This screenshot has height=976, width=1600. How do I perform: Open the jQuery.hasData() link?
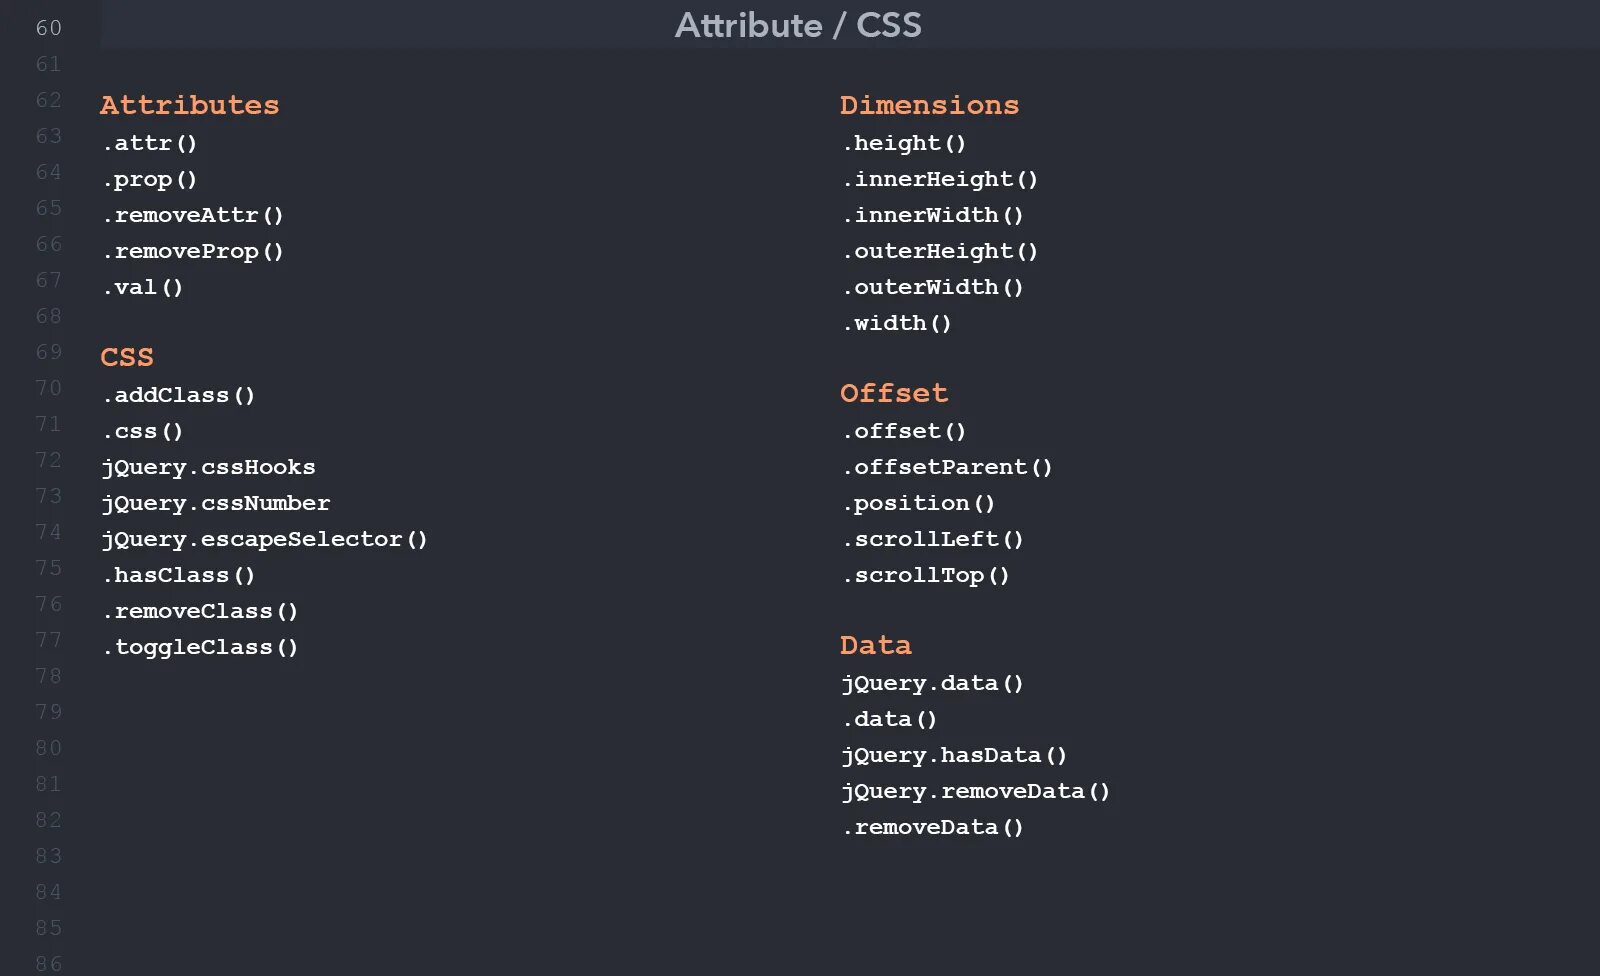[x=954, y=755]
